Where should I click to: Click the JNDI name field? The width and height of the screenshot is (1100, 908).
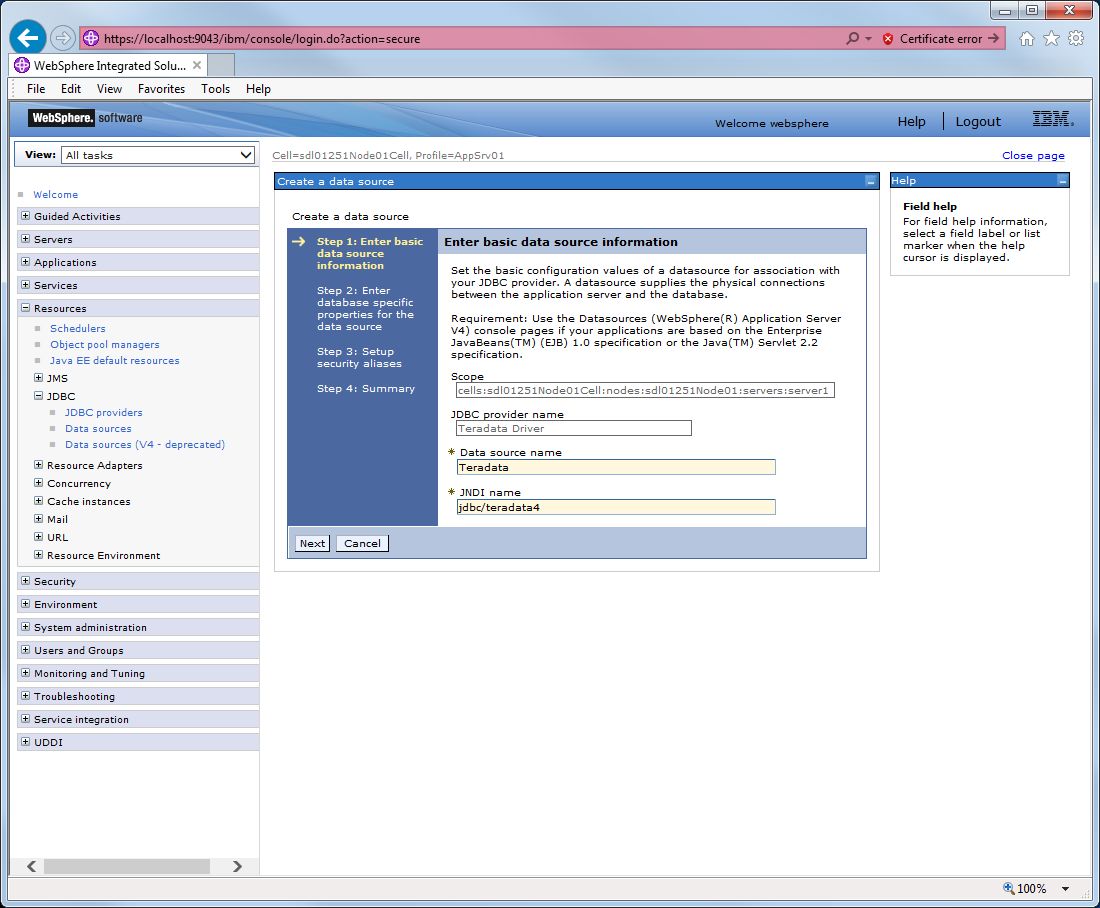[616, 507]
